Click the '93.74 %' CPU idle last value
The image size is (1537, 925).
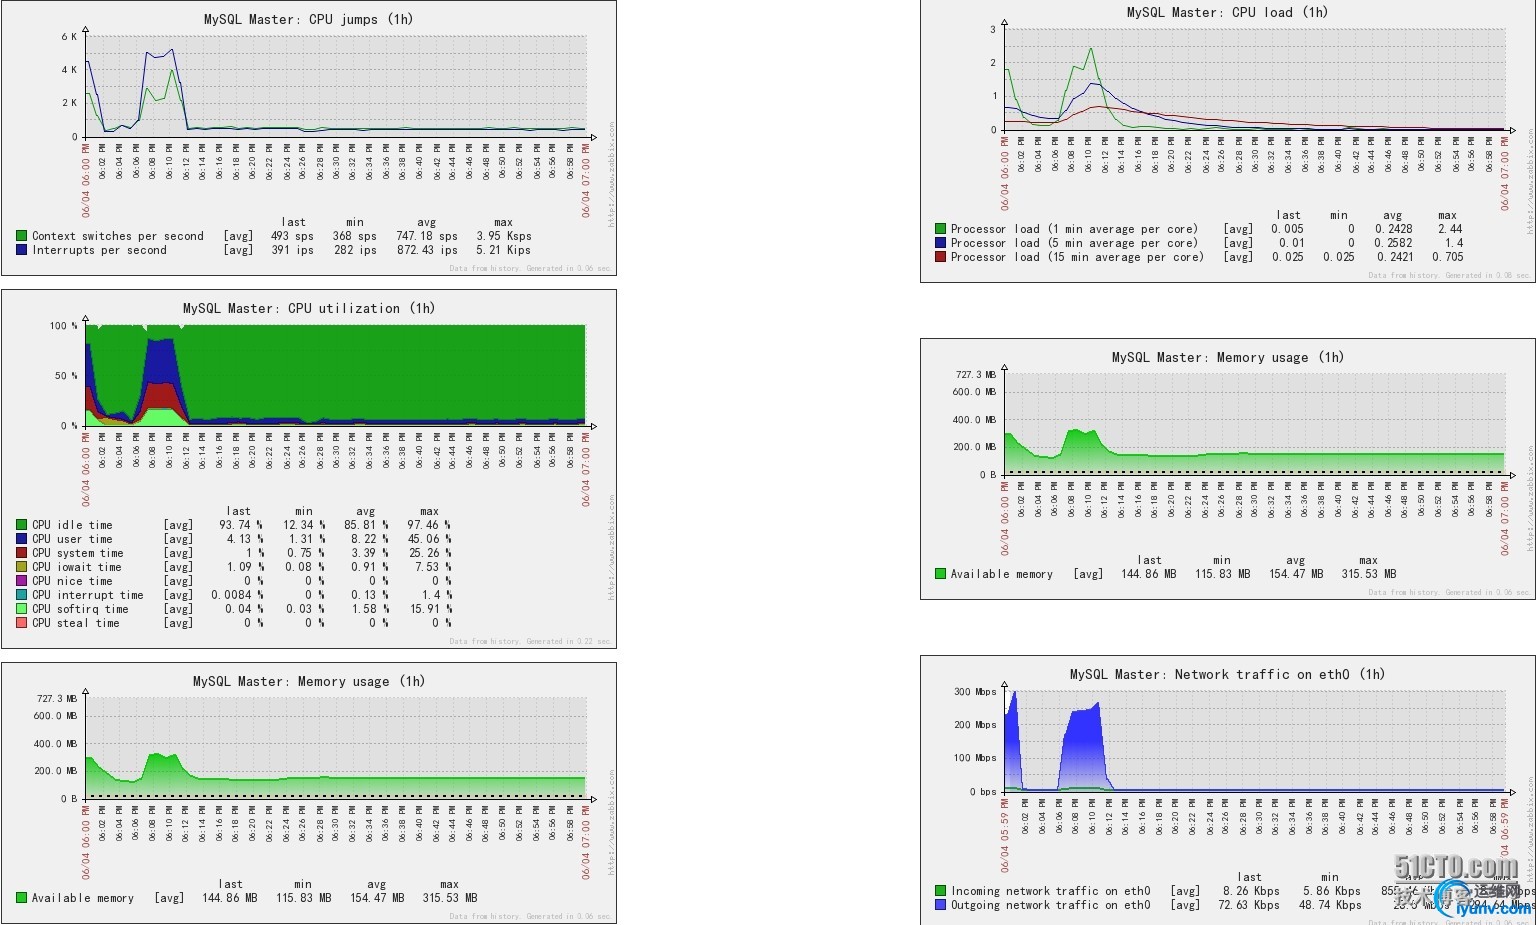click(x=241, y=525)
